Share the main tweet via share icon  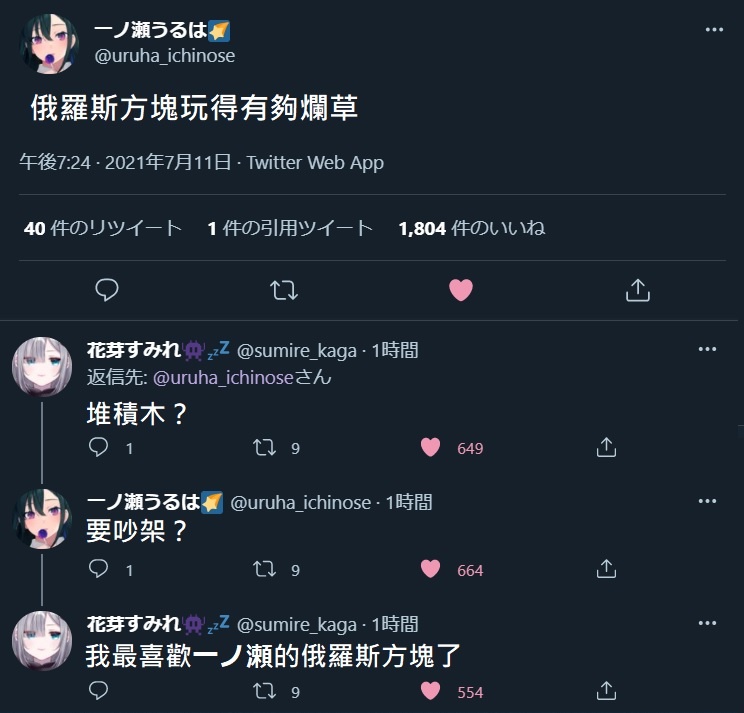tap(638, 290)
